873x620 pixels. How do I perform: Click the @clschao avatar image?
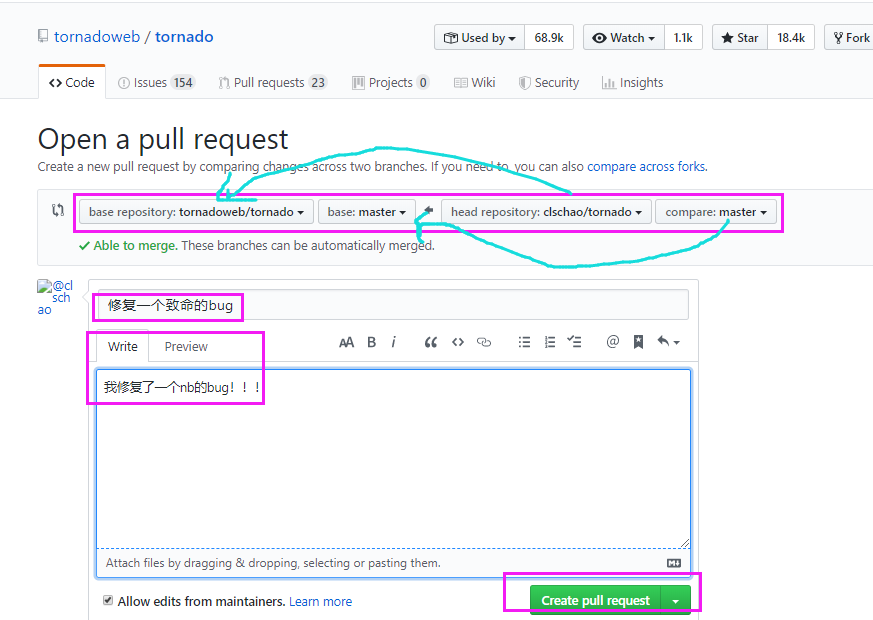tap(55, 297)
